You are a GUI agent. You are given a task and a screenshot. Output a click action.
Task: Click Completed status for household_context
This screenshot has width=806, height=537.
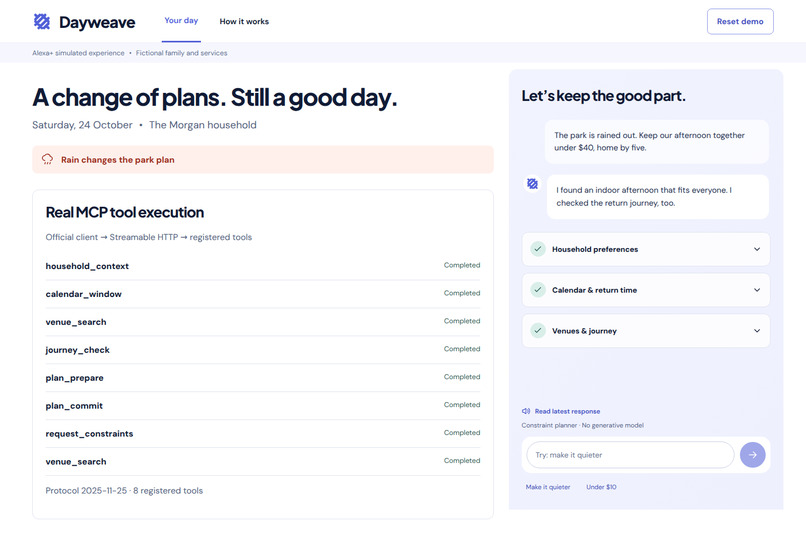click(462, 265)
